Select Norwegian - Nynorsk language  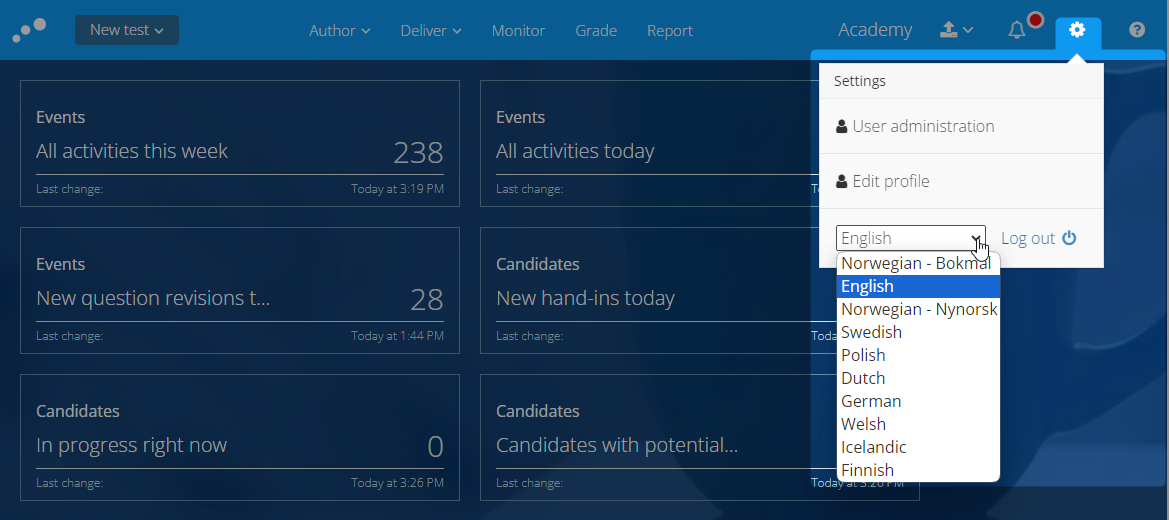point(918,310)
